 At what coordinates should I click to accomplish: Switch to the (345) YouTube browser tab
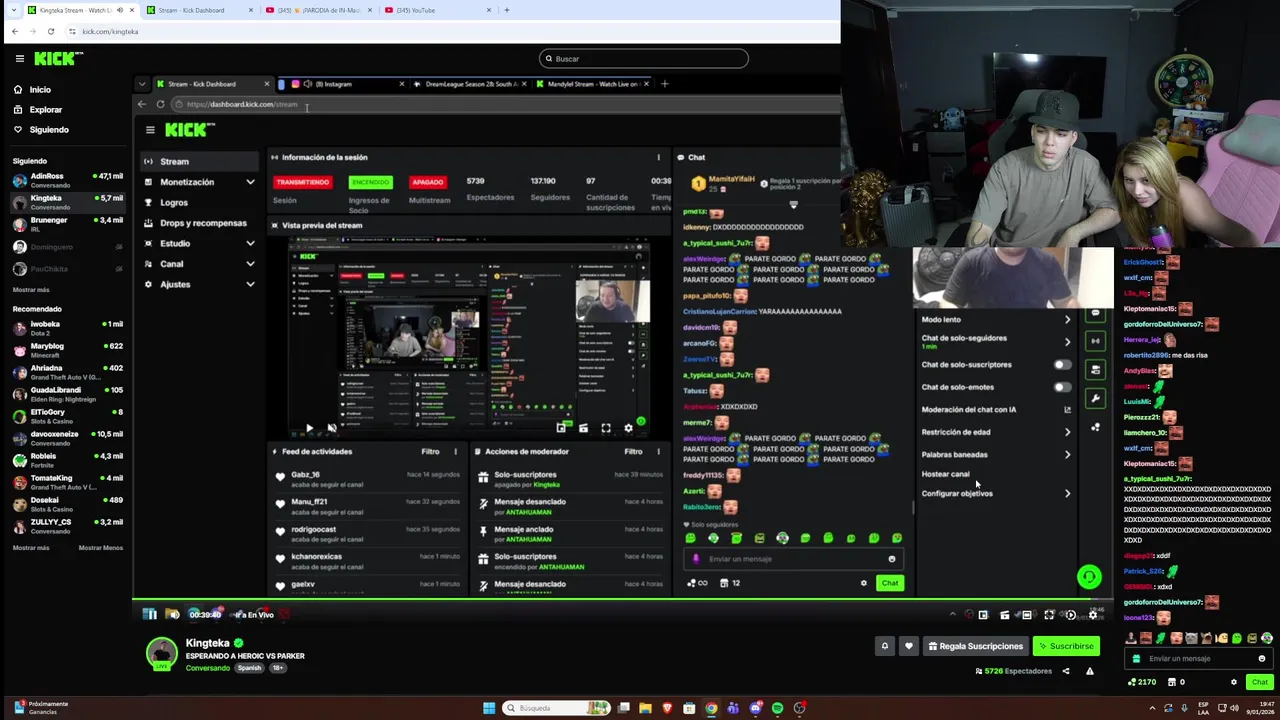437,10
